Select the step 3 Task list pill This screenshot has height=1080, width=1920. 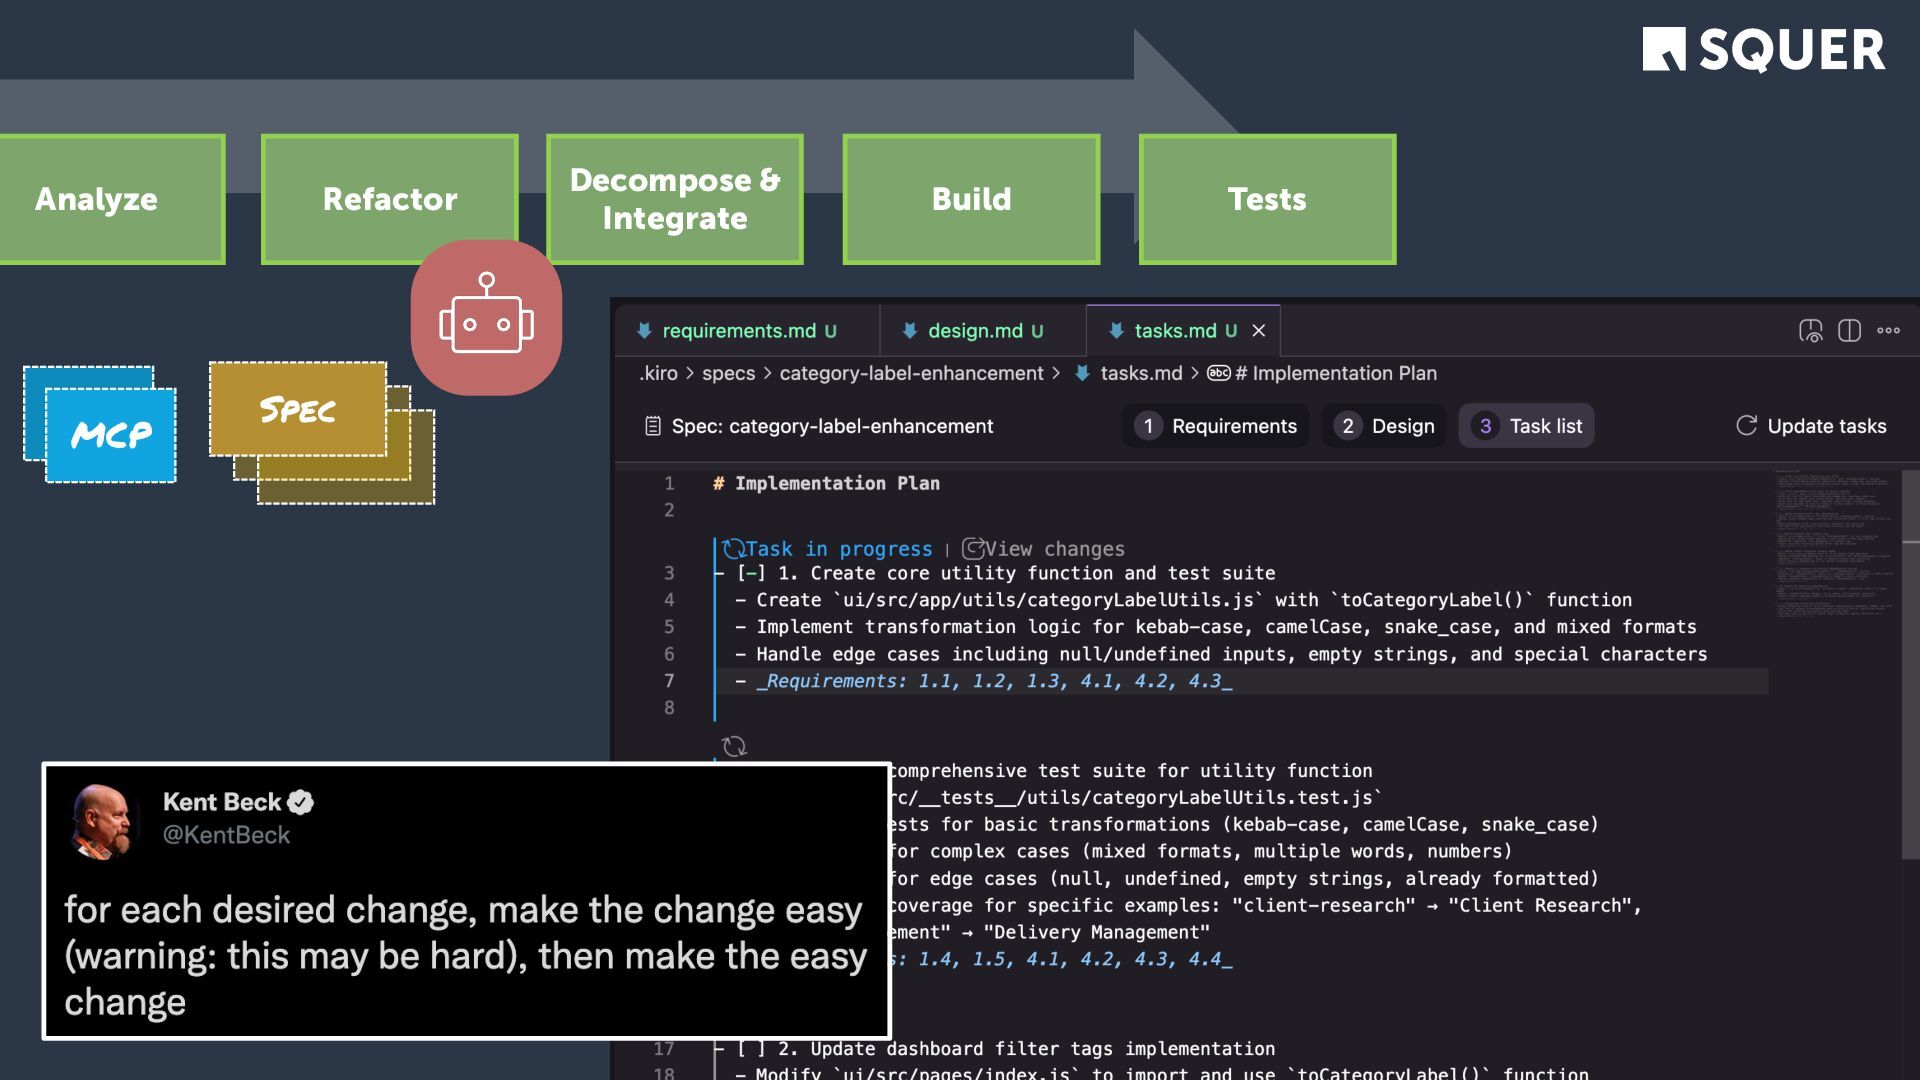pyautogui.click(x=1526, y=426)
